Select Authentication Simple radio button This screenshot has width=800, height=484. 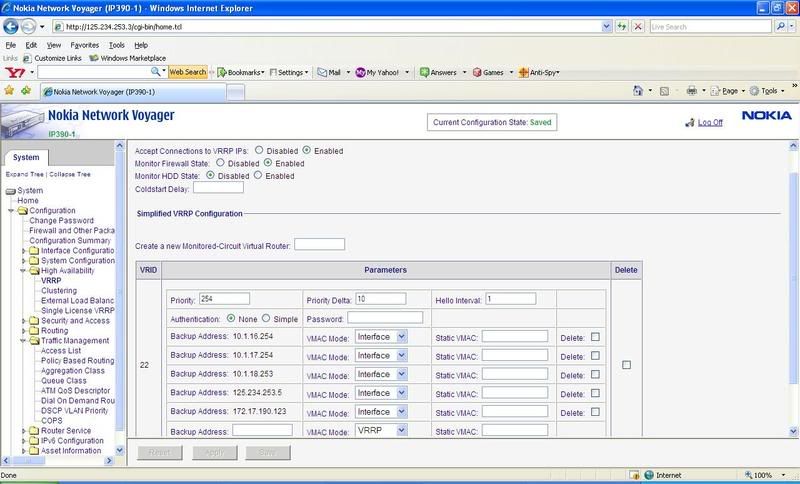click(x=266, y=318)
